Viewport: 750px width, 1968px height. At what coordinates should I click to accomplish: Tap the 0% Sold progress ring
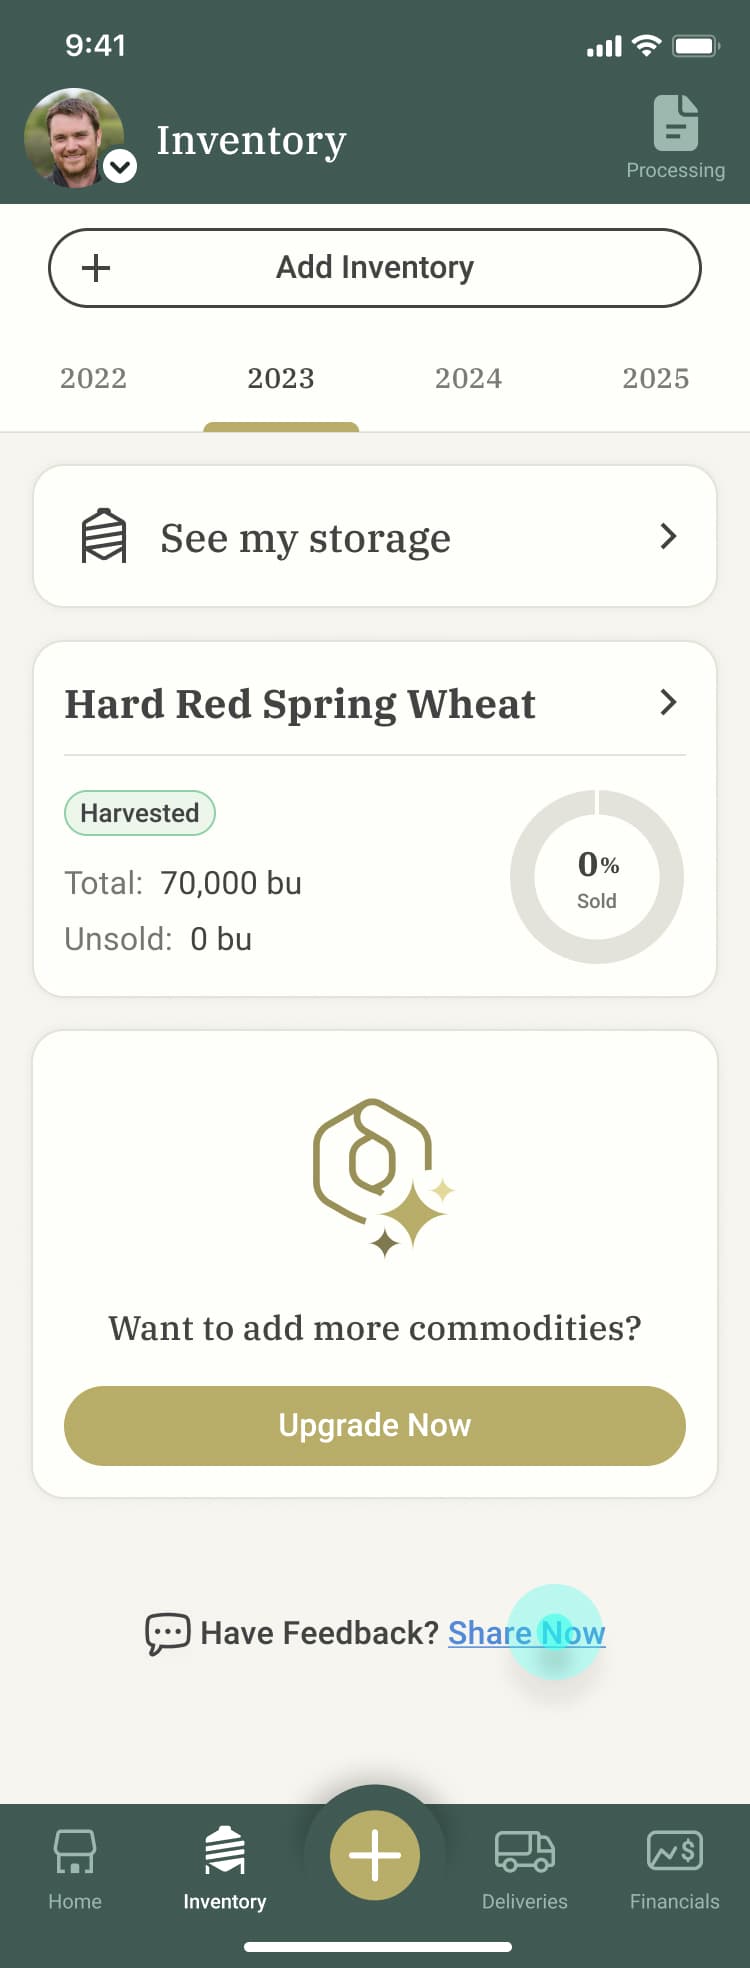[x=597, y=877]
